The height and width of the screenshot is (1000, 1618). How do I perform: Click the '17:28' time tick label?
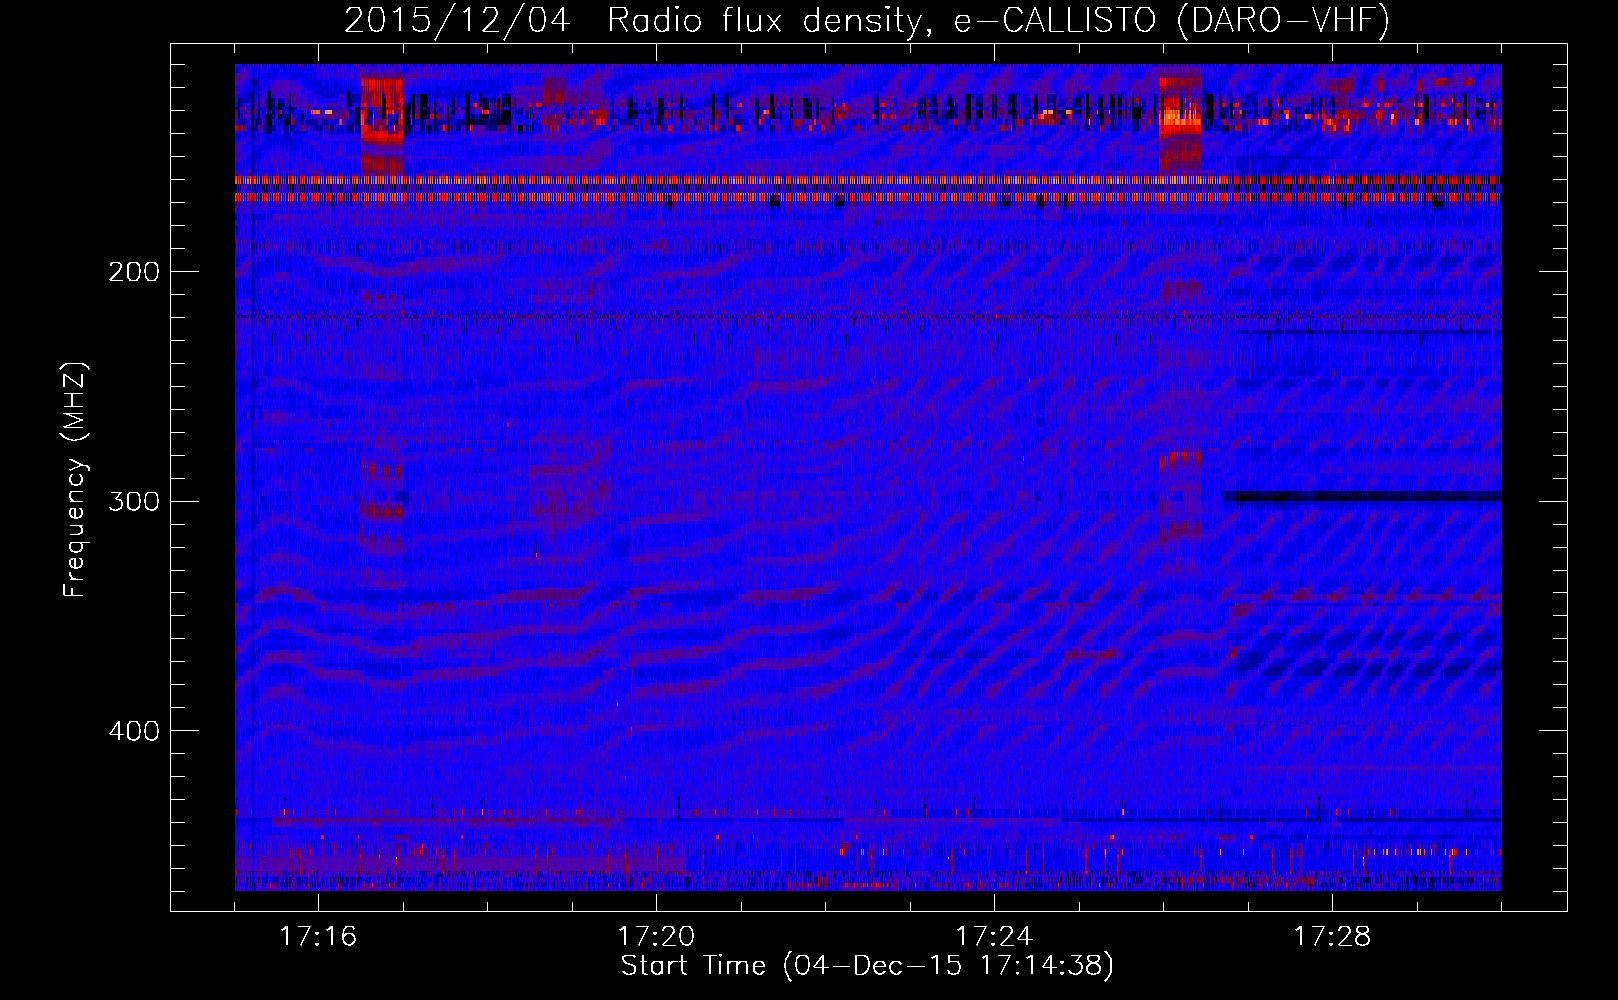(1332, 936)
